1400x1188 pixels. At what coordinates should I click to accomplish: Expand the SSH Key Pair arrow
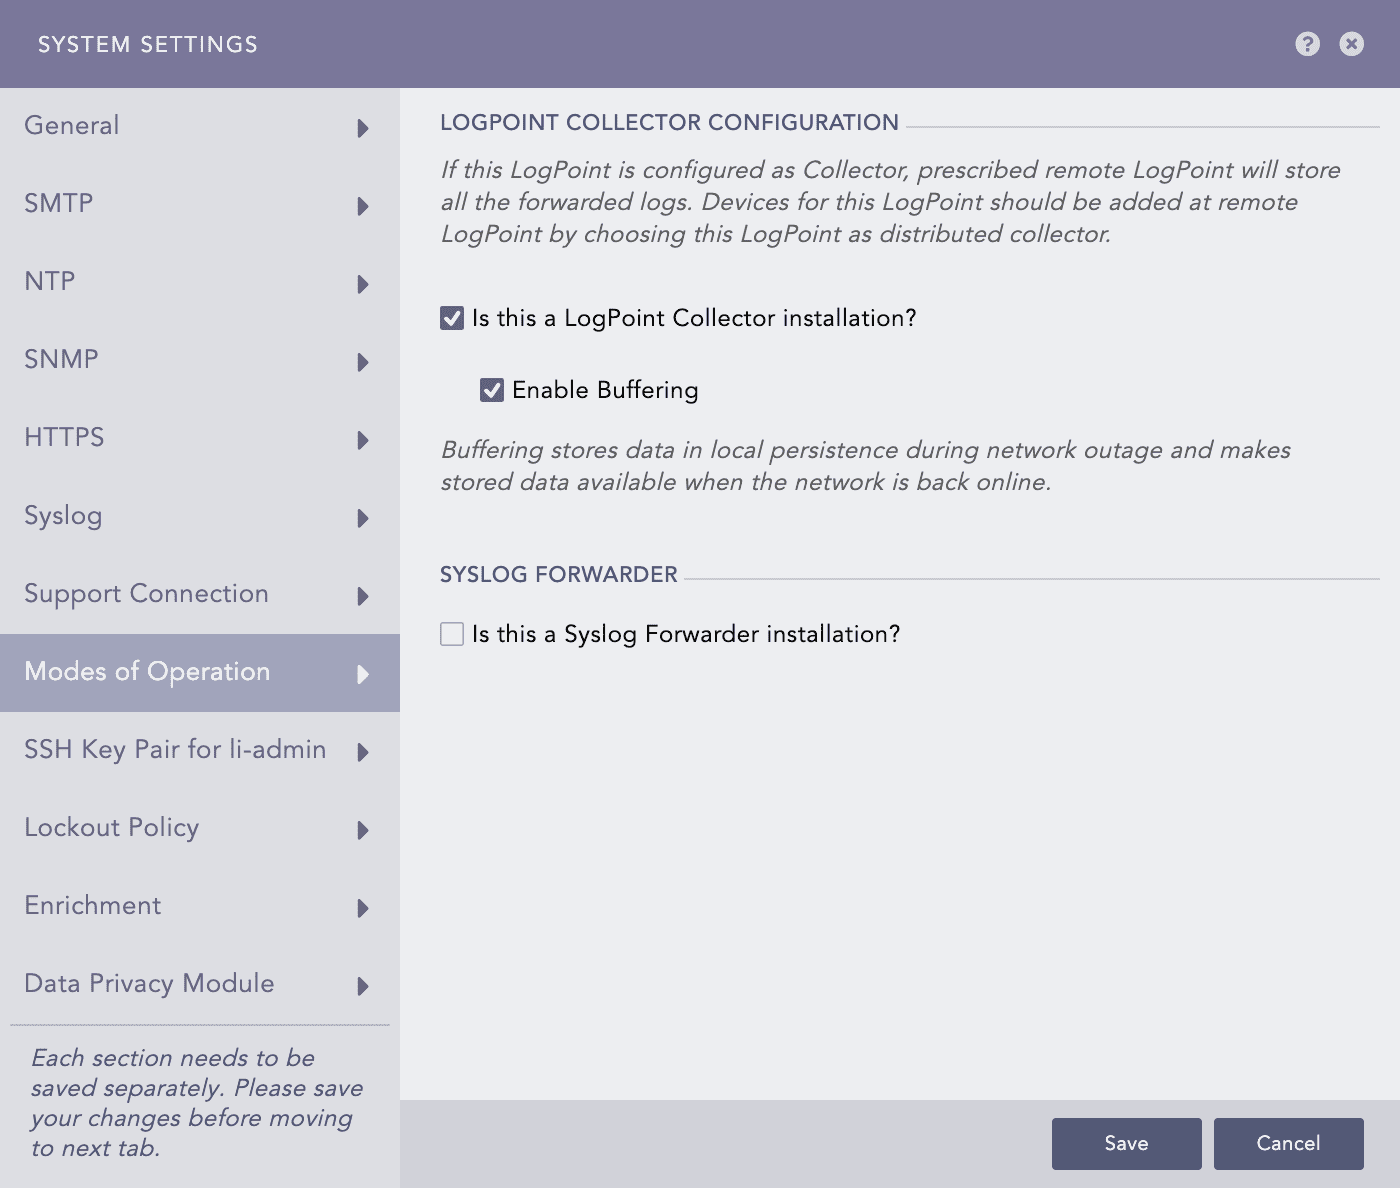coord(363,752)
